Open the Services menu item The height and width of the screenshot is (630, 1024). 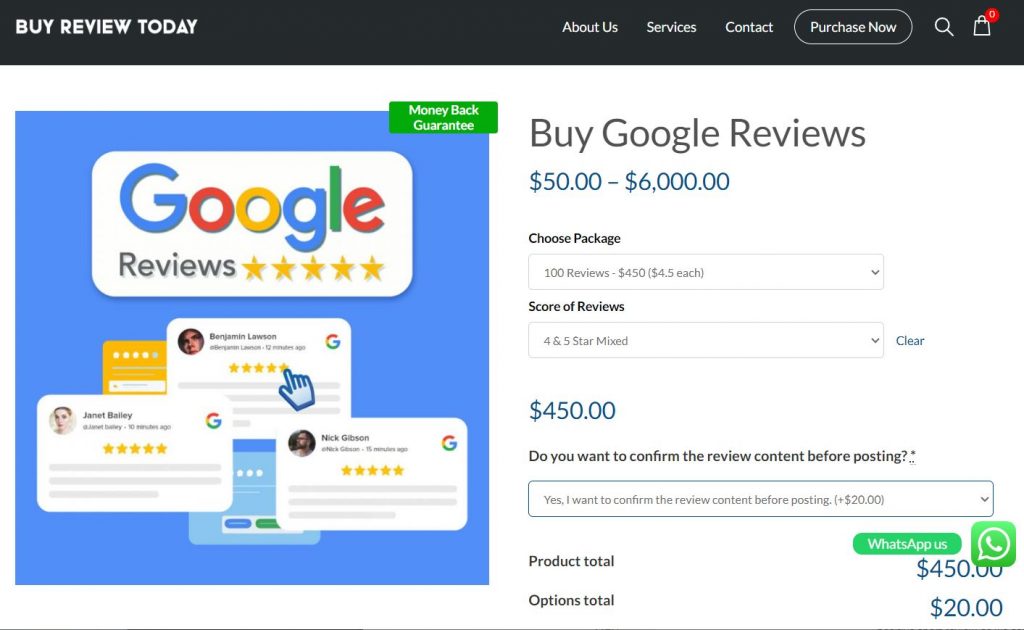point(671,27)
